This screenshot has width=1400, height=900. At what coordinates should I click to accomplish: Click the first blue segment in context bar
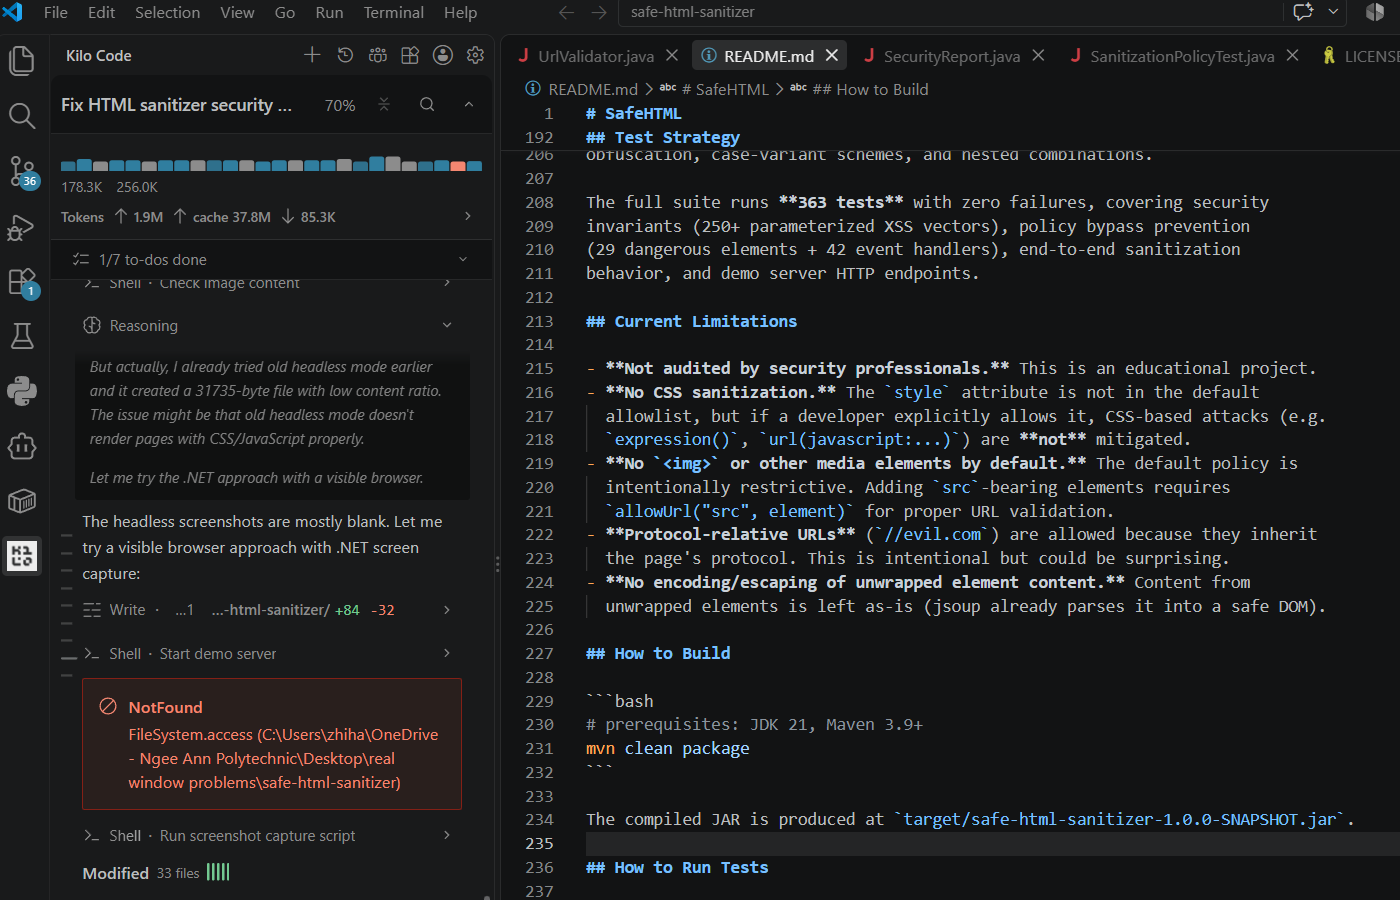click(68, 165)
